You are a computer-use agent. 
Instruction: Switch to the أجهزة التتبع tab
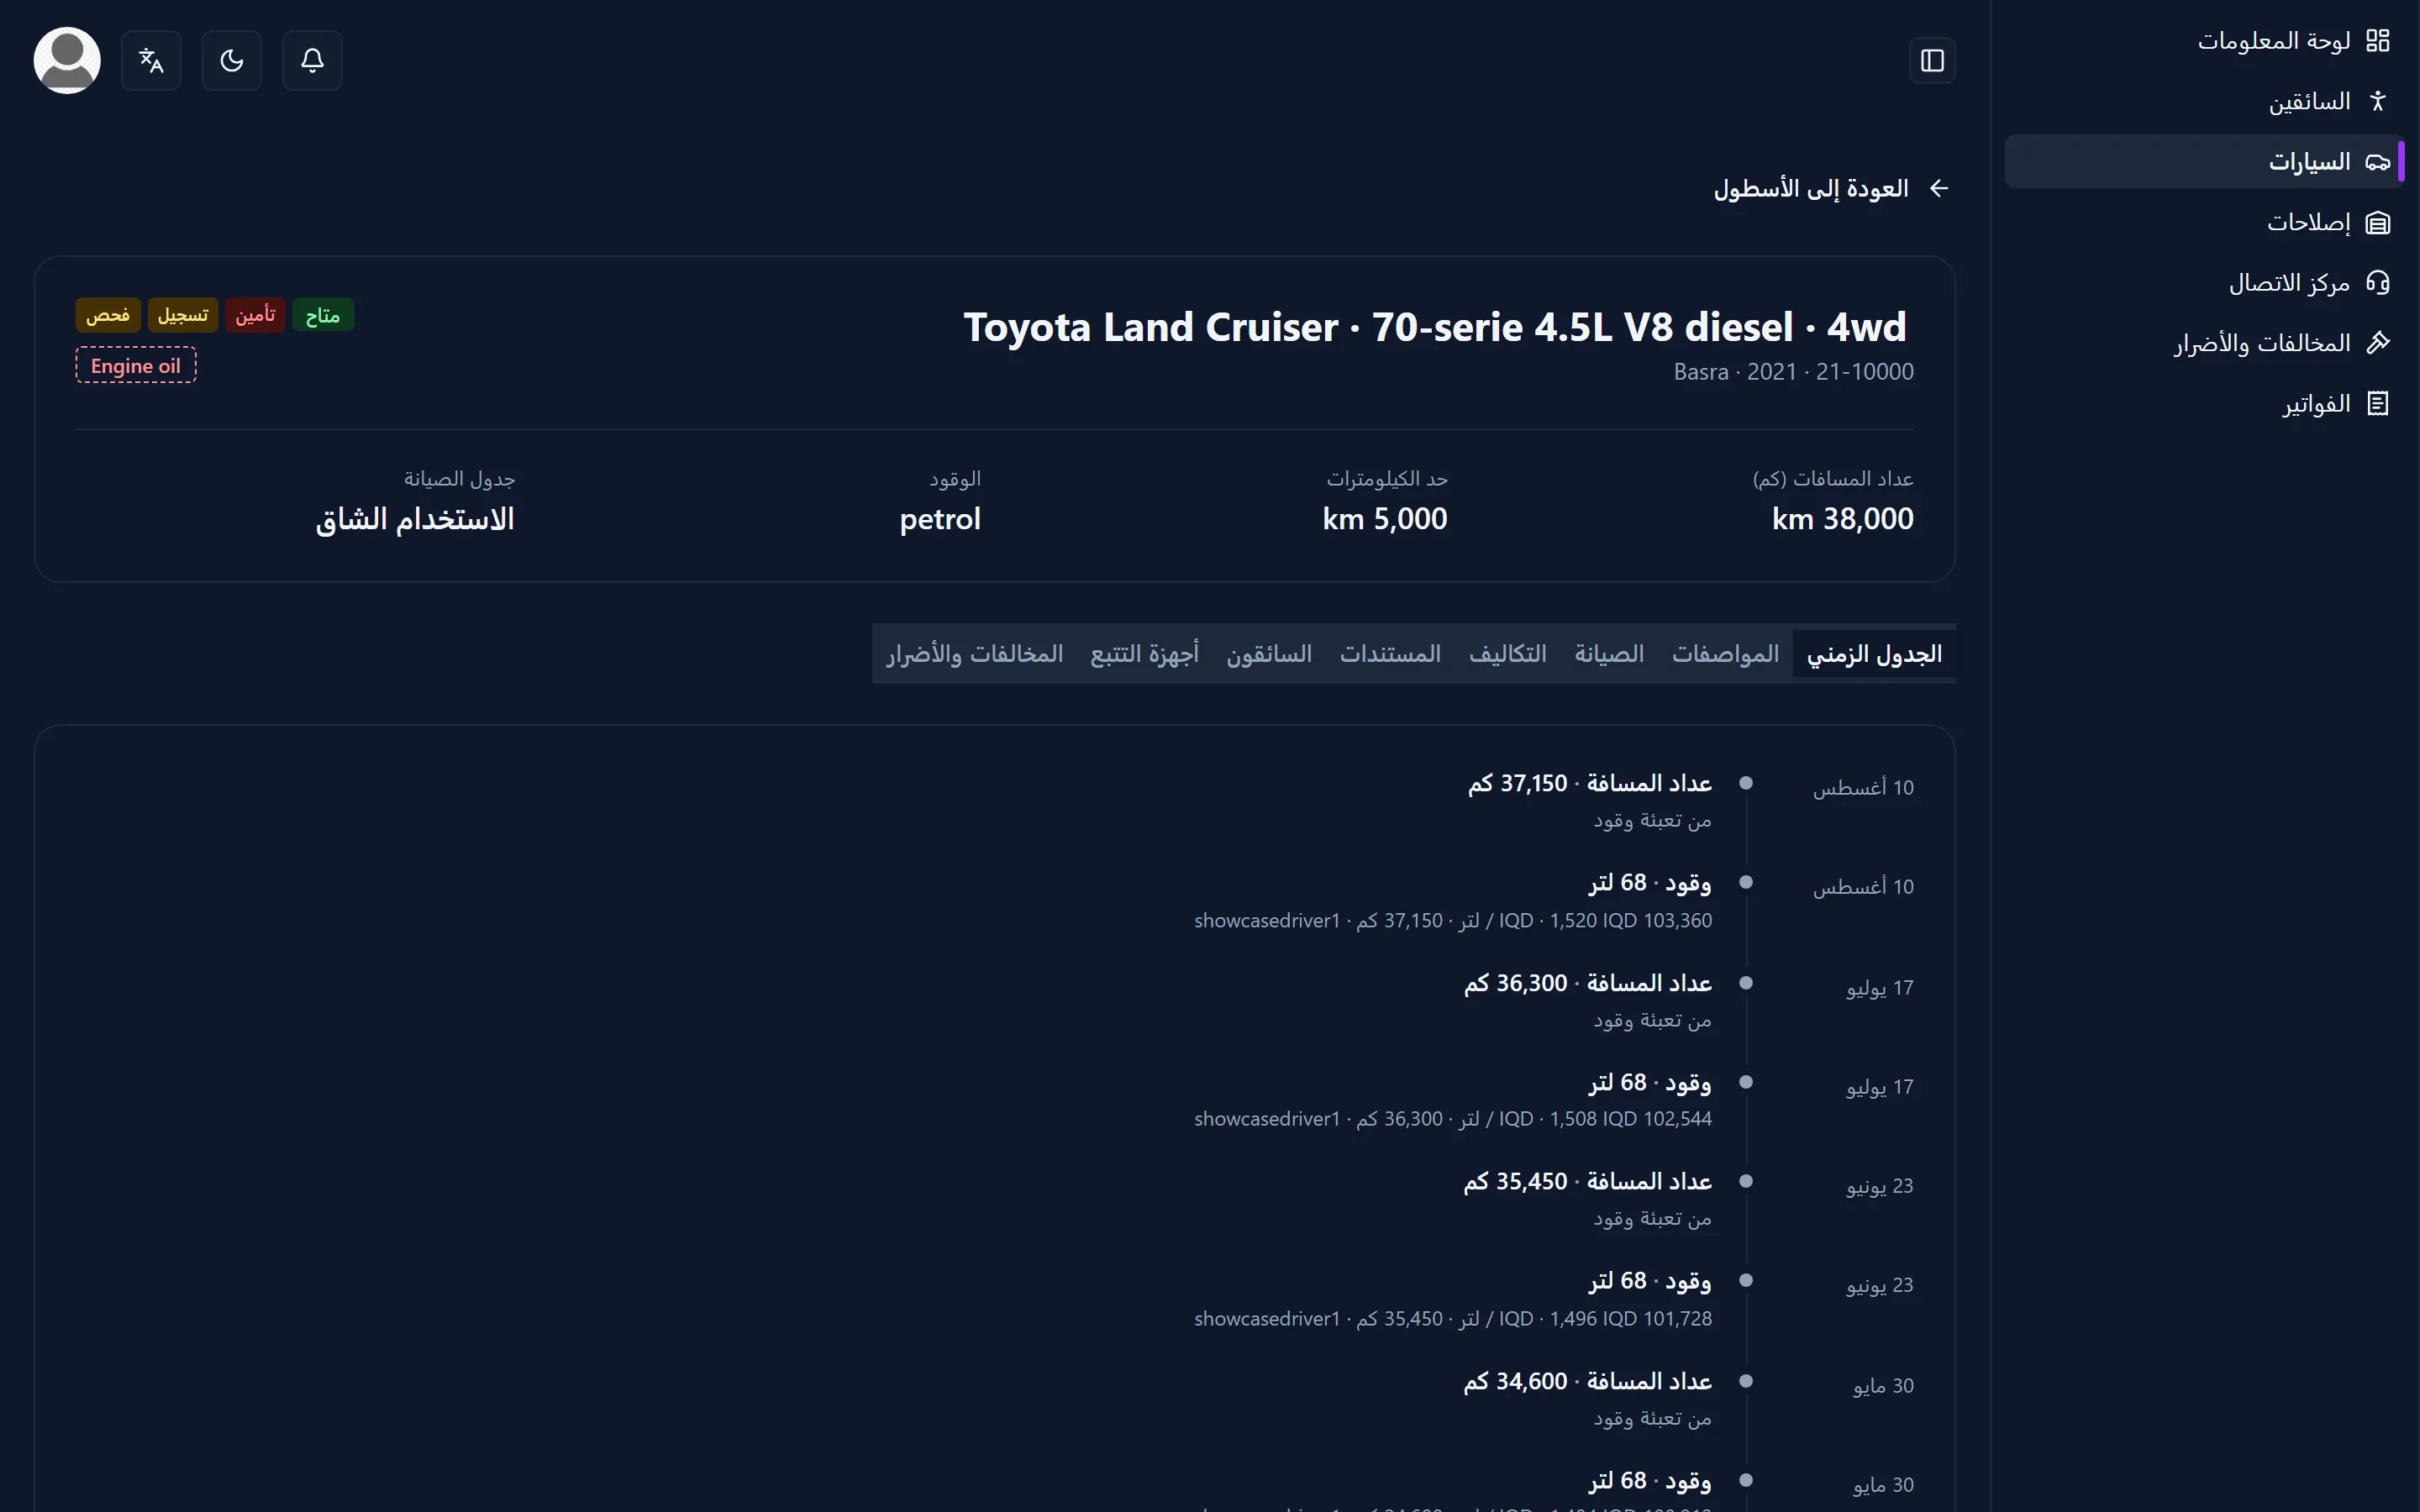point(1144,654)
